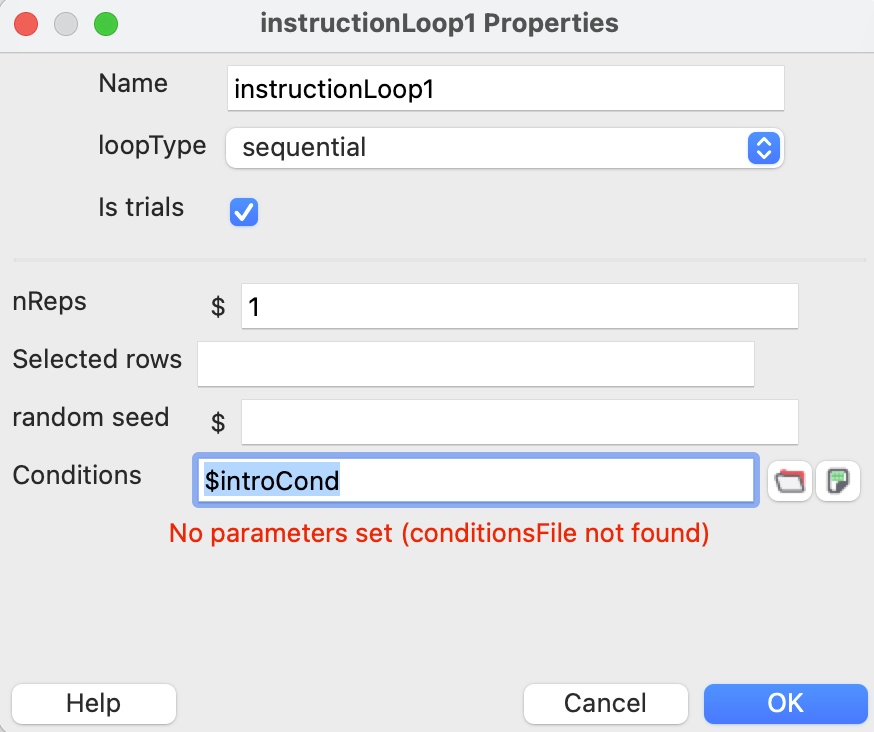The height and width of the screenshot is (732, 874).
Task: Open Help for loop properties
Action: click(94, 703)
